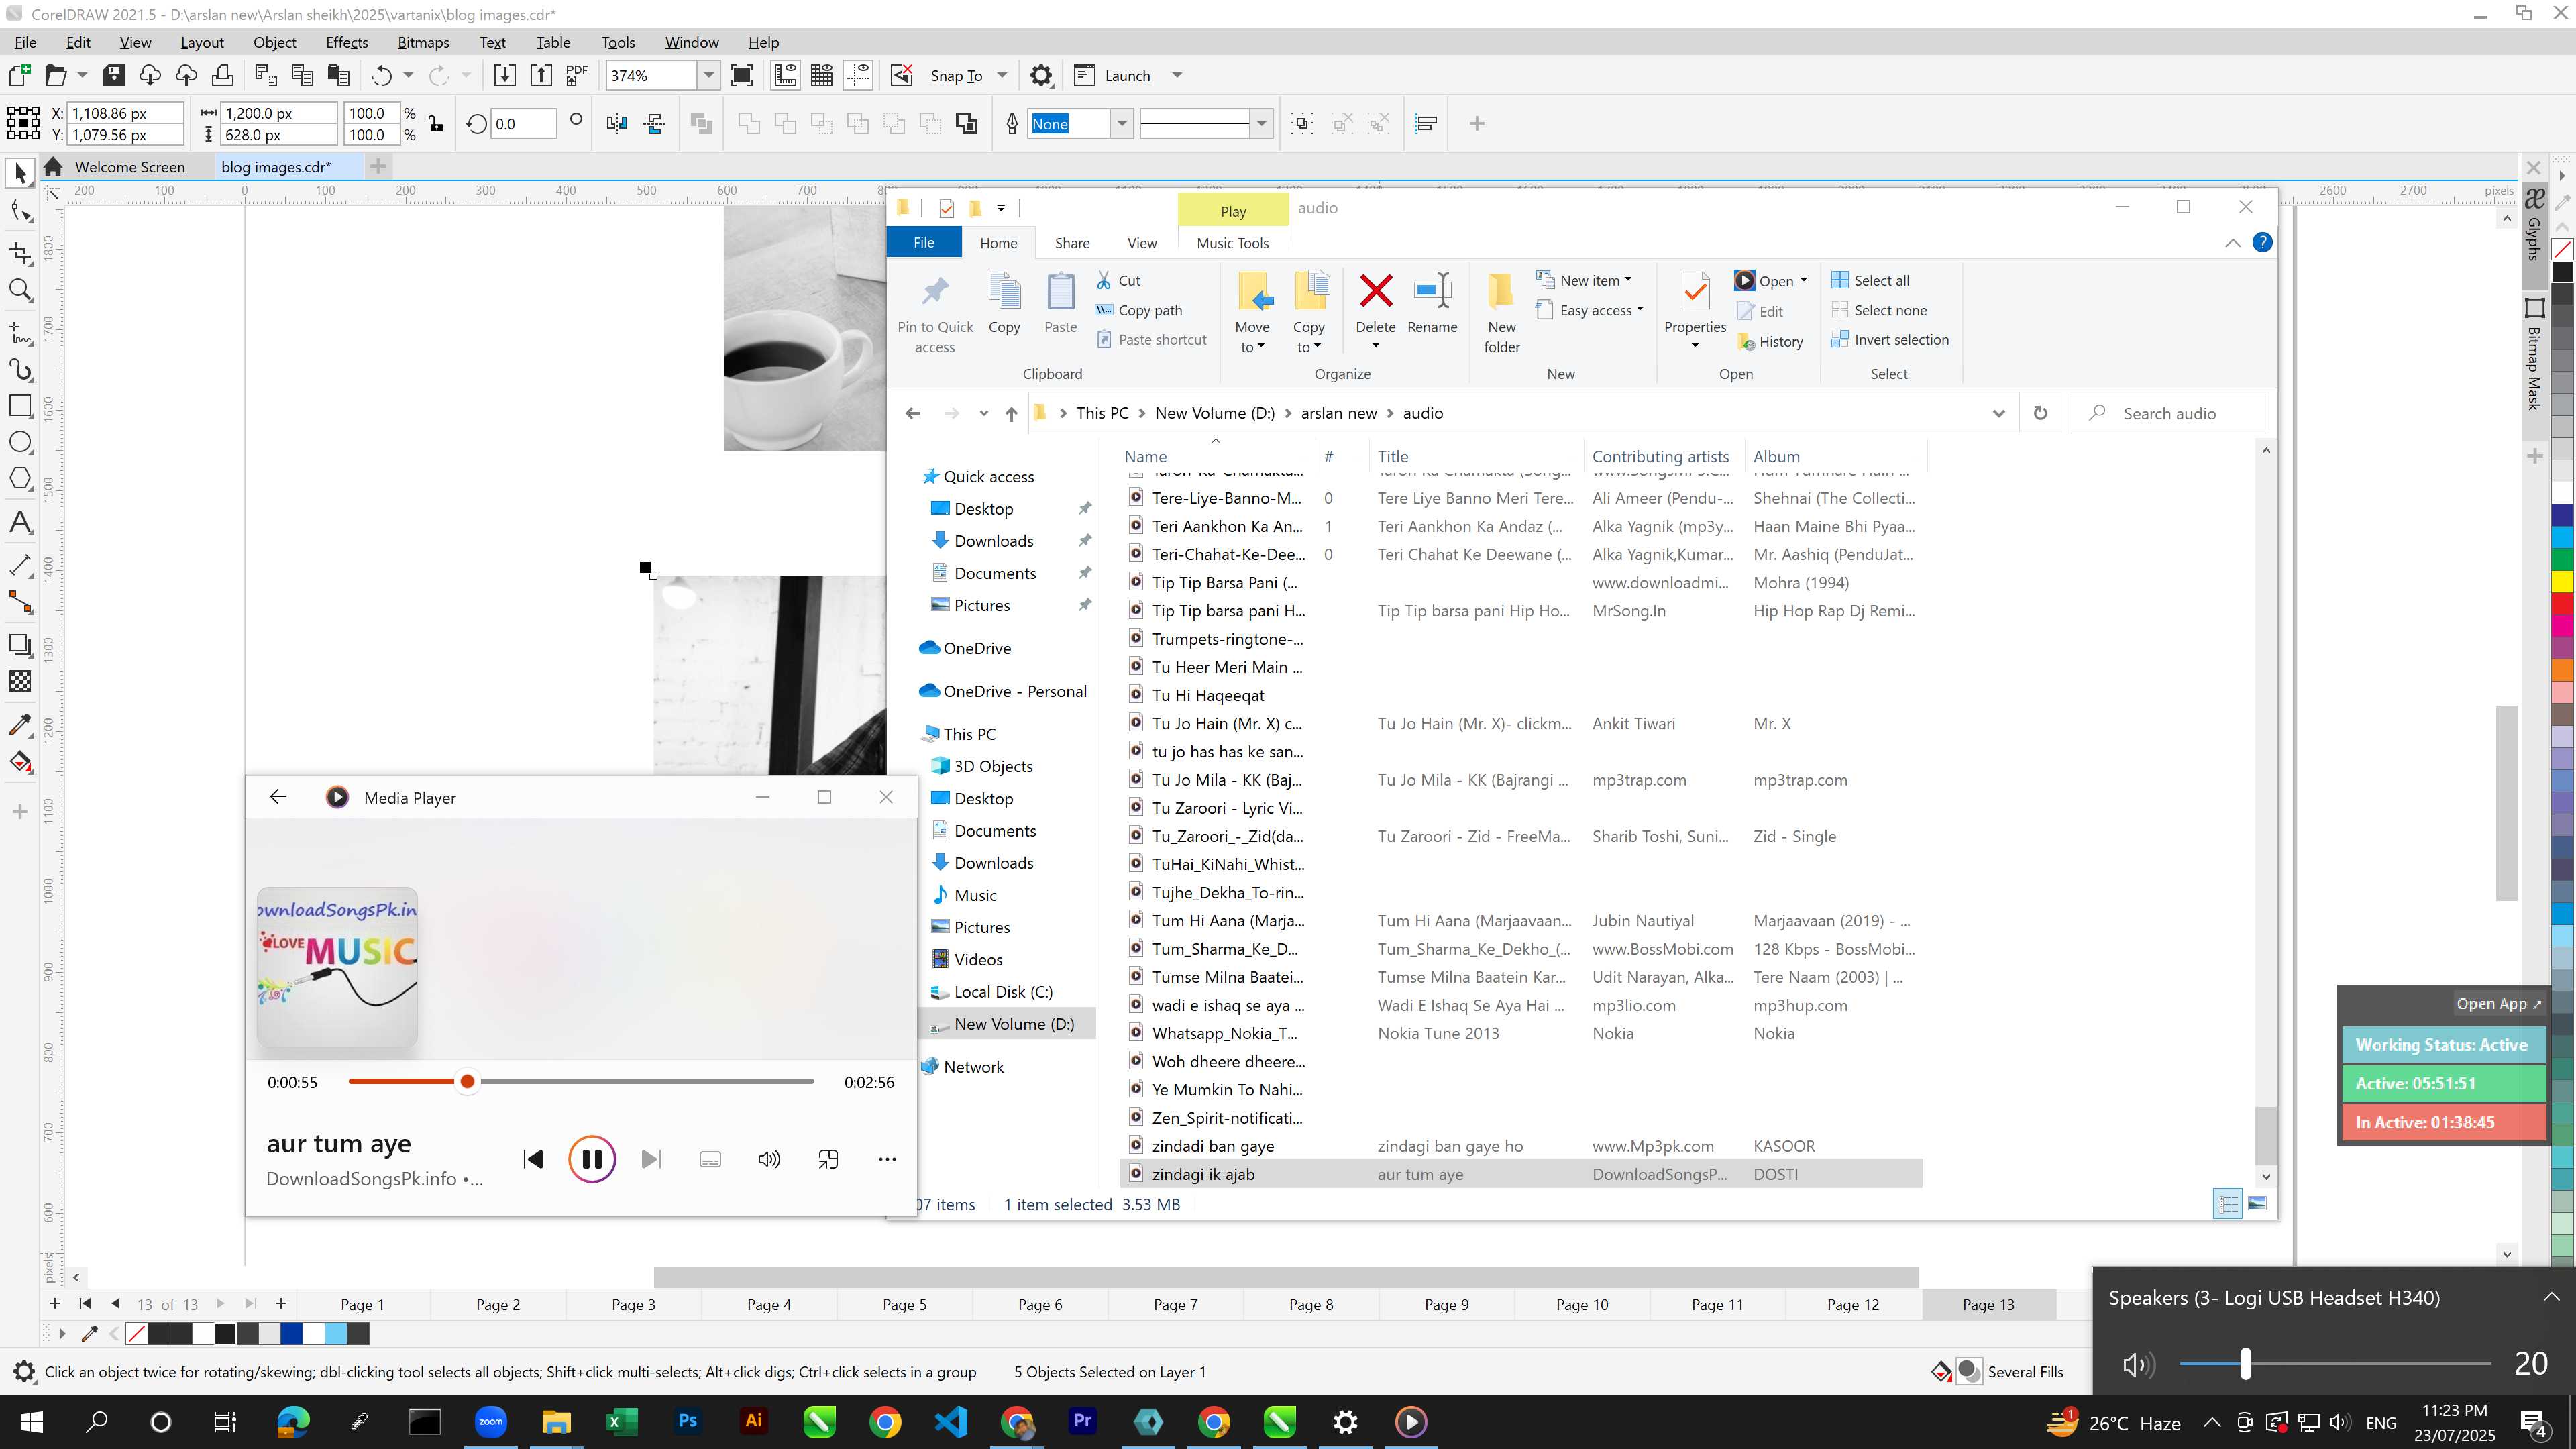Open the Bitmaps menu in CorelDRAW

point(423,42)
